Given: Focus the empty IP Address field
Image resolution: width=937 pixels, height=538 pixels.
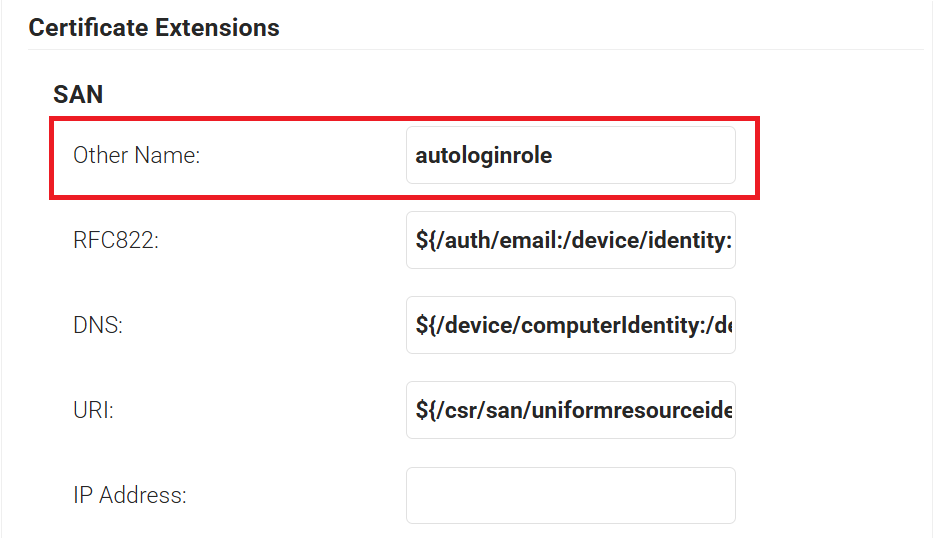Looking at the screenshot, I should click(x=570, y=495).
